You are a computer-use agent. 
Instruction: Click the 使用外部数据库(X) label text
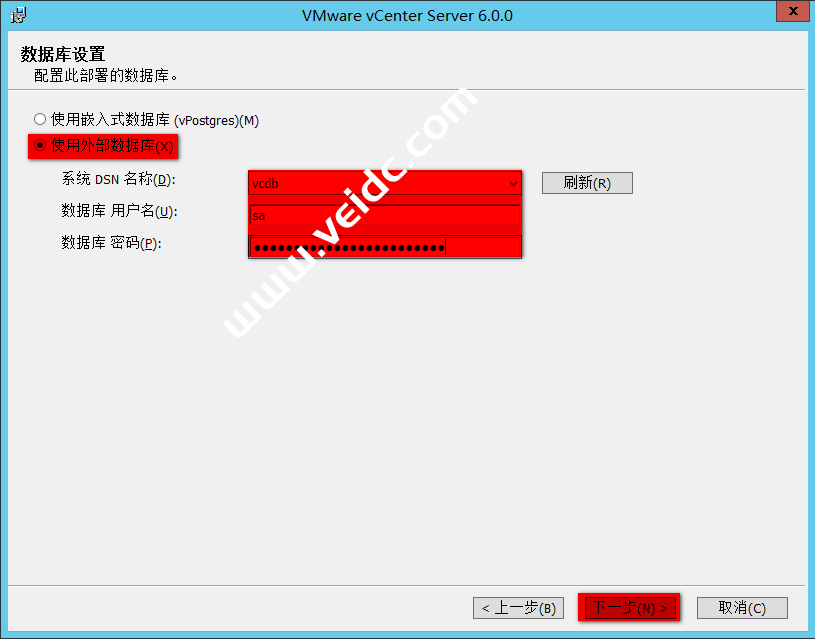112,146
